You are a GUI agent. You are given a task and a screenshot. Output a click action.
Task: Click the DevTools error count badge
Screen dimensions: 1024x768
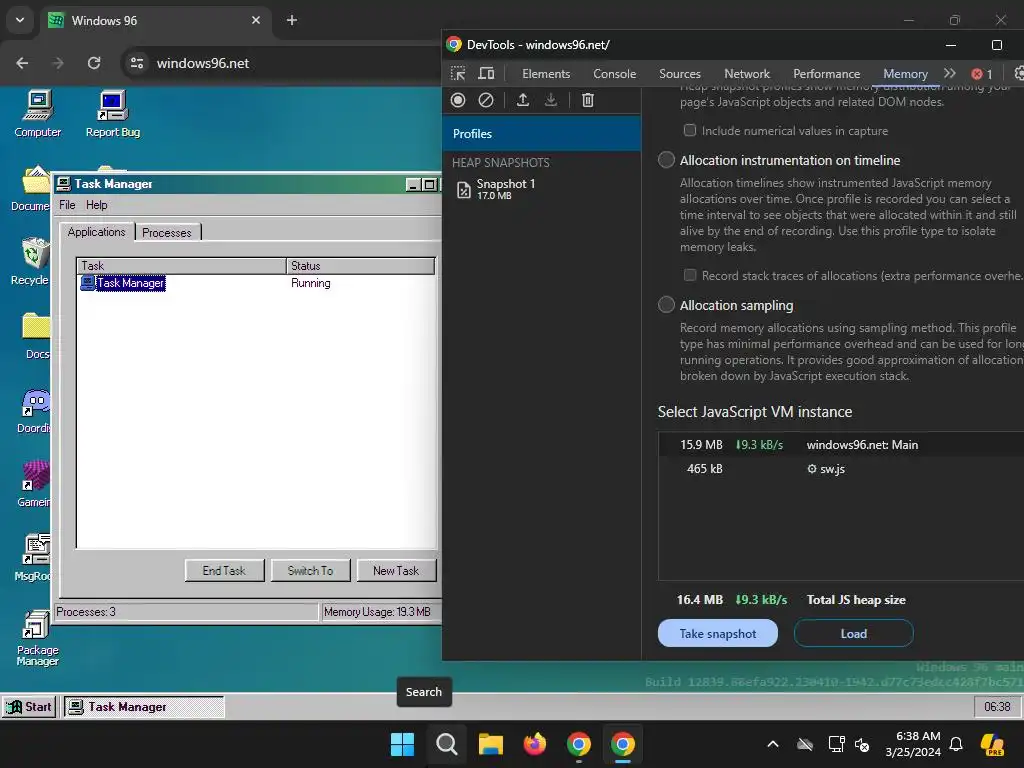(x=982, y=74)
